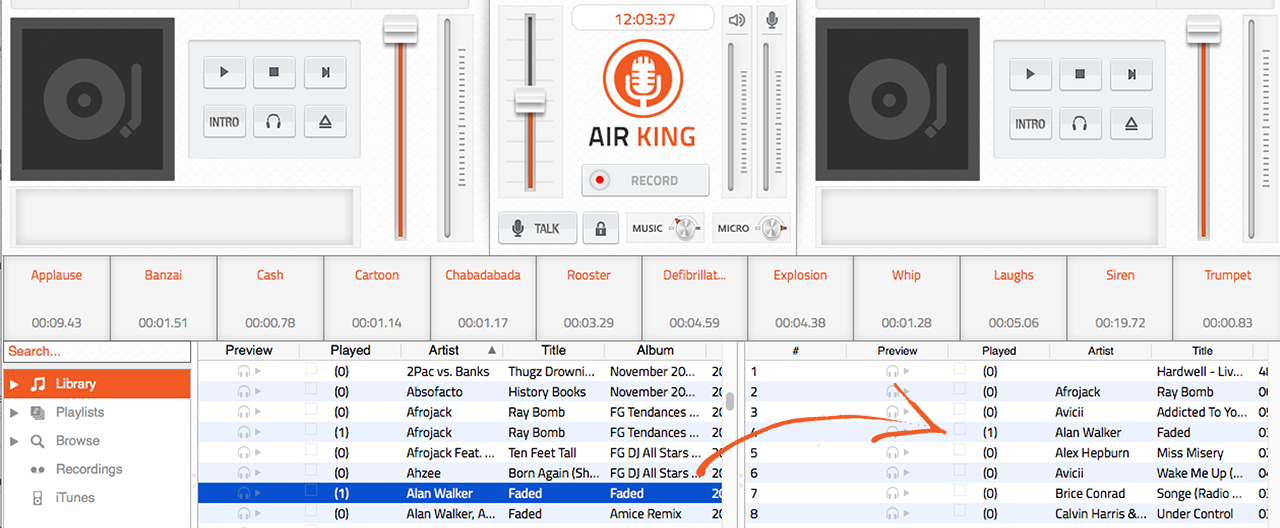The height and width of the screenshot is (528, 1280).
Task: Preview playlist track 2 Afrojack Ray Bomb
Action: pos(892,391)
